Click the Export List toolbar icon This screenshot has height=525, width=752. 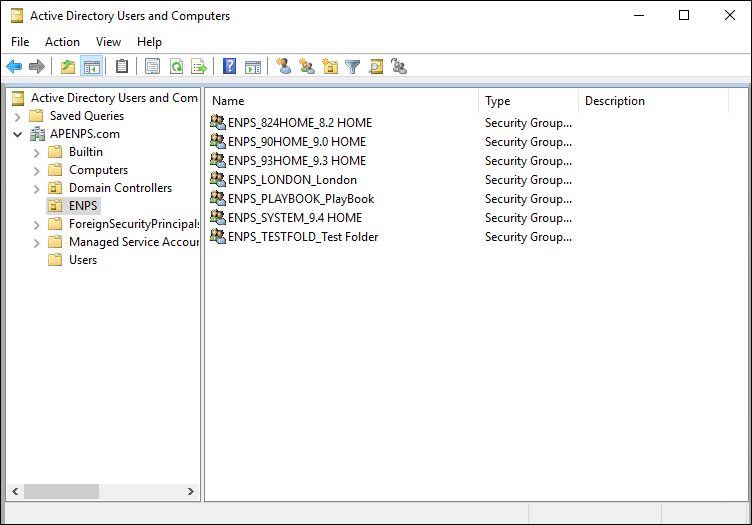click(x=199, y=66)
